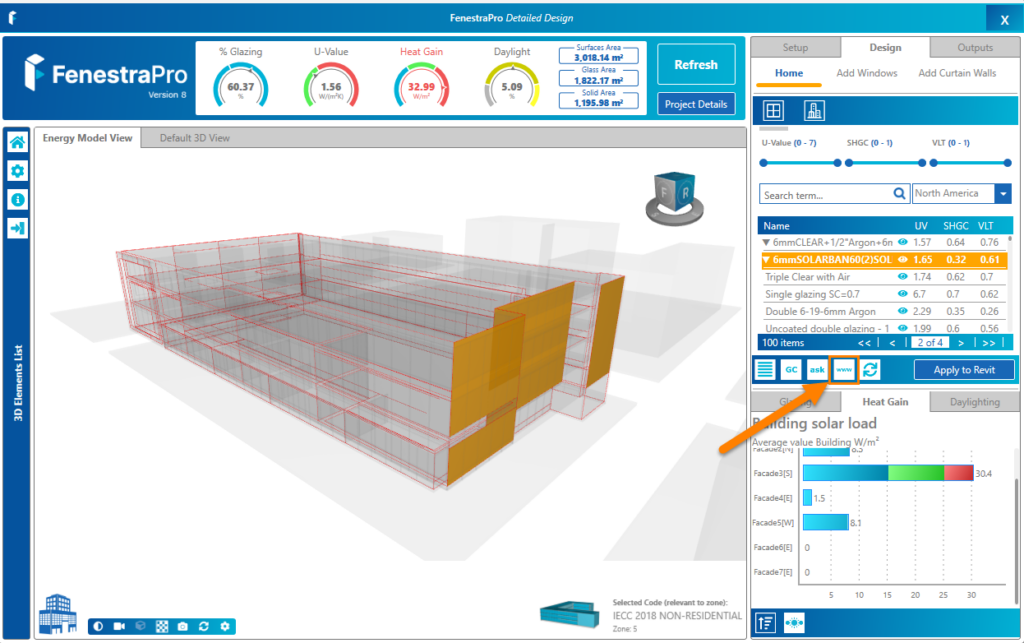The height and width of the screenshot is (643, 1024).
Task: Open the Energy Model View tab
Action: pyautogui.click(x=88, y=138)
